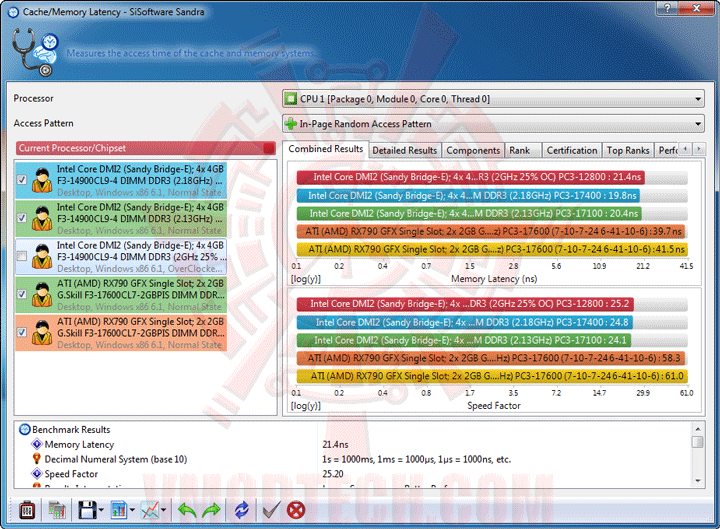This screenshot has width=720, height=529.
Task: Click user icon of the 2.13GHz Sandy Bridge-E entry
Action: pos(42,218)
